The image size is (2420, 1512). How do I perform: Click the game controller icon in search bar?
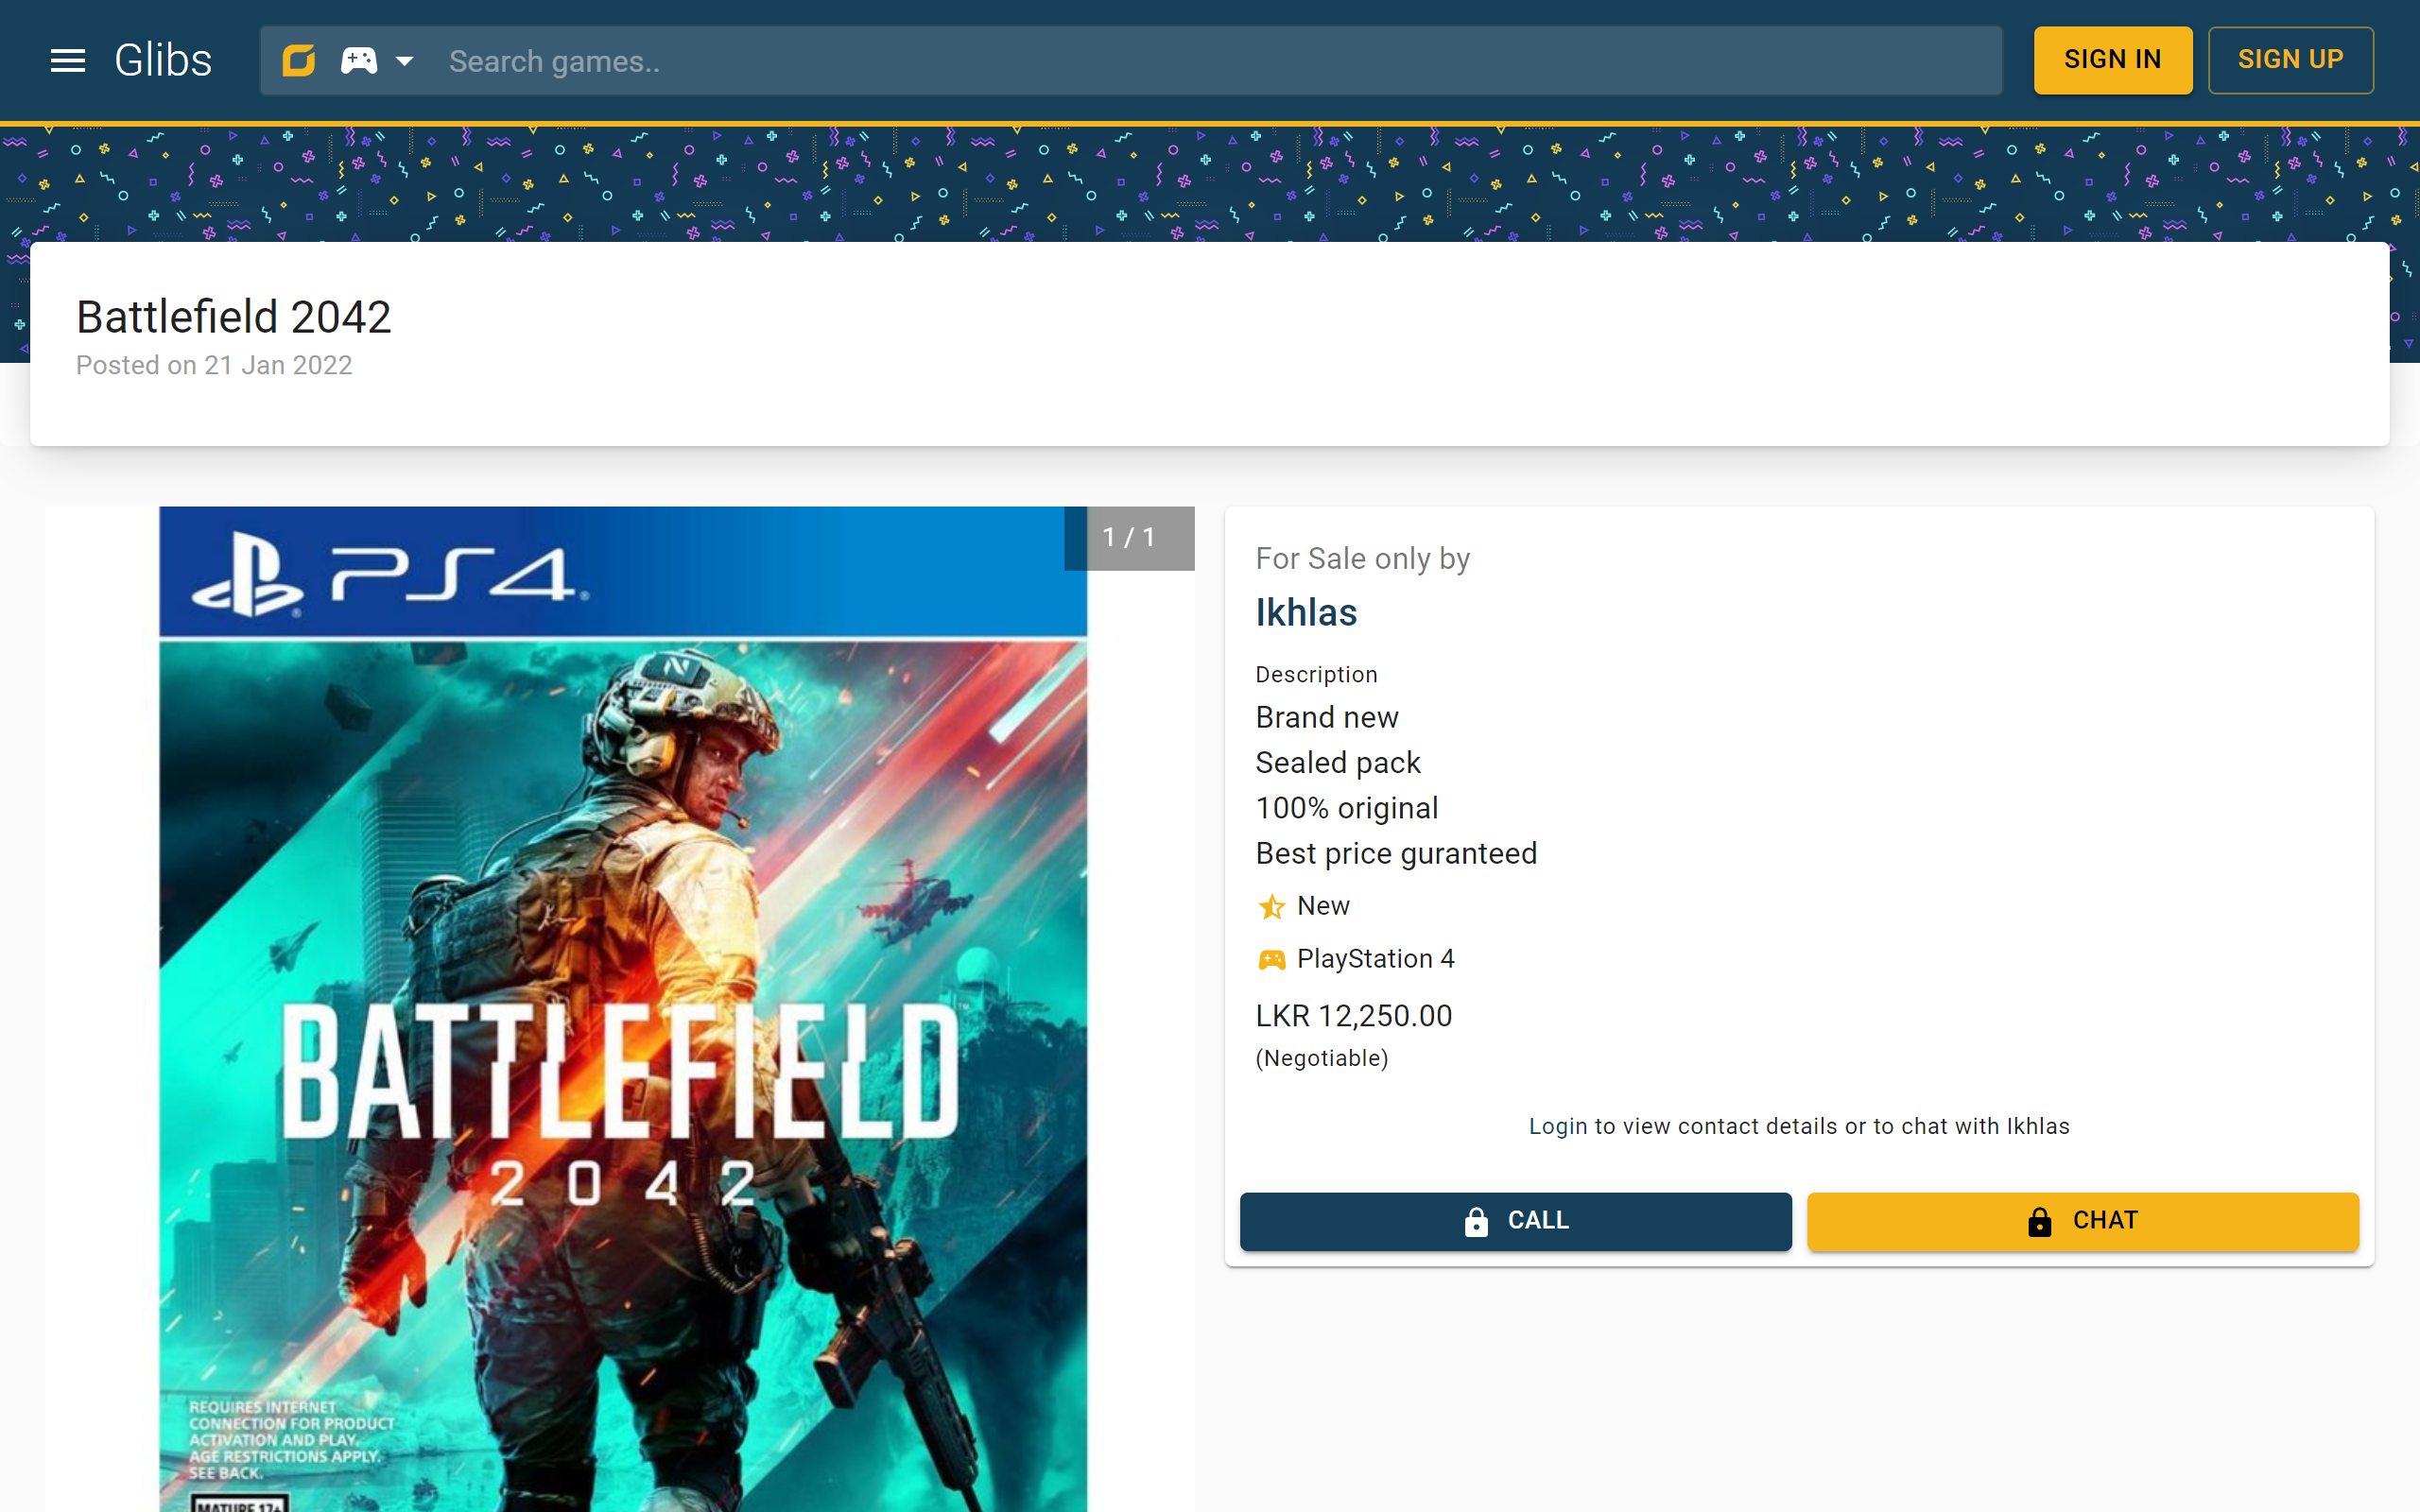pos(359,61)
